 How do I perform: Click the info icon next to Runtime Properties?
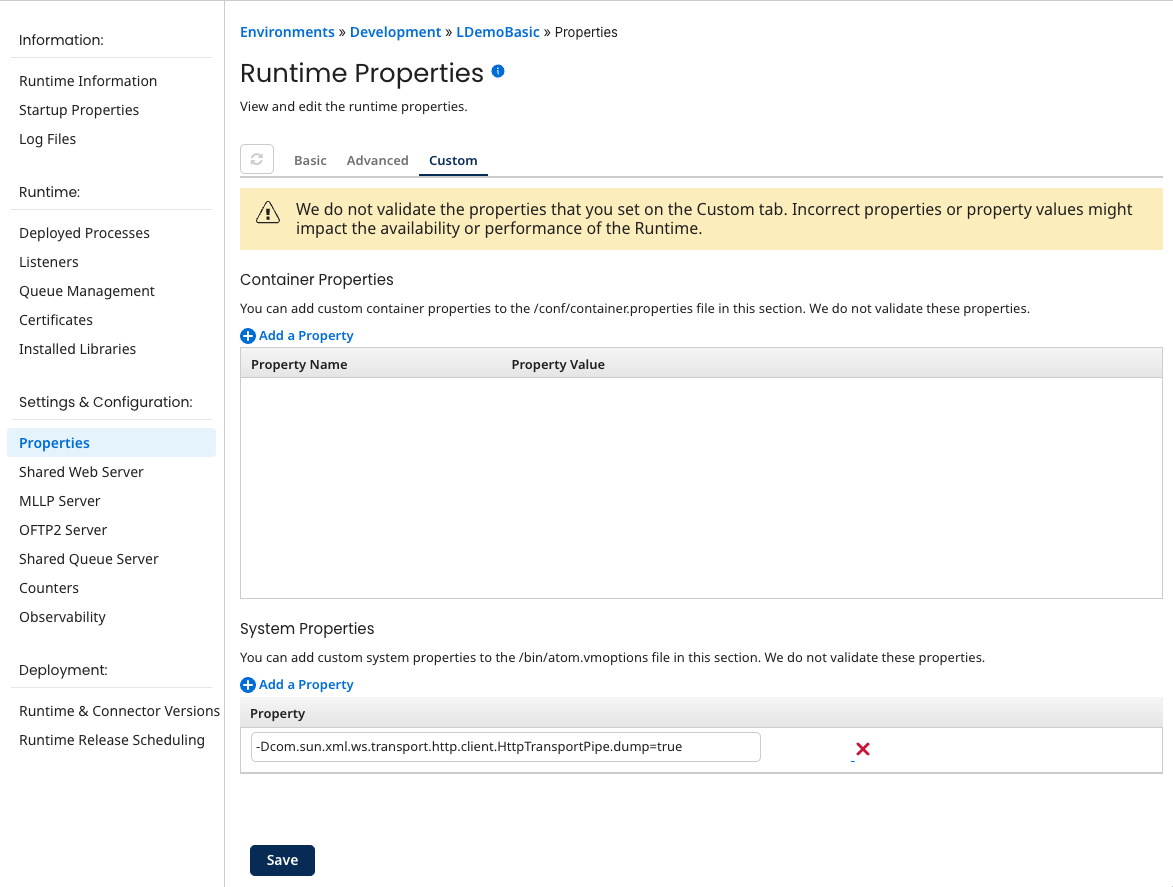click(498, 72)
